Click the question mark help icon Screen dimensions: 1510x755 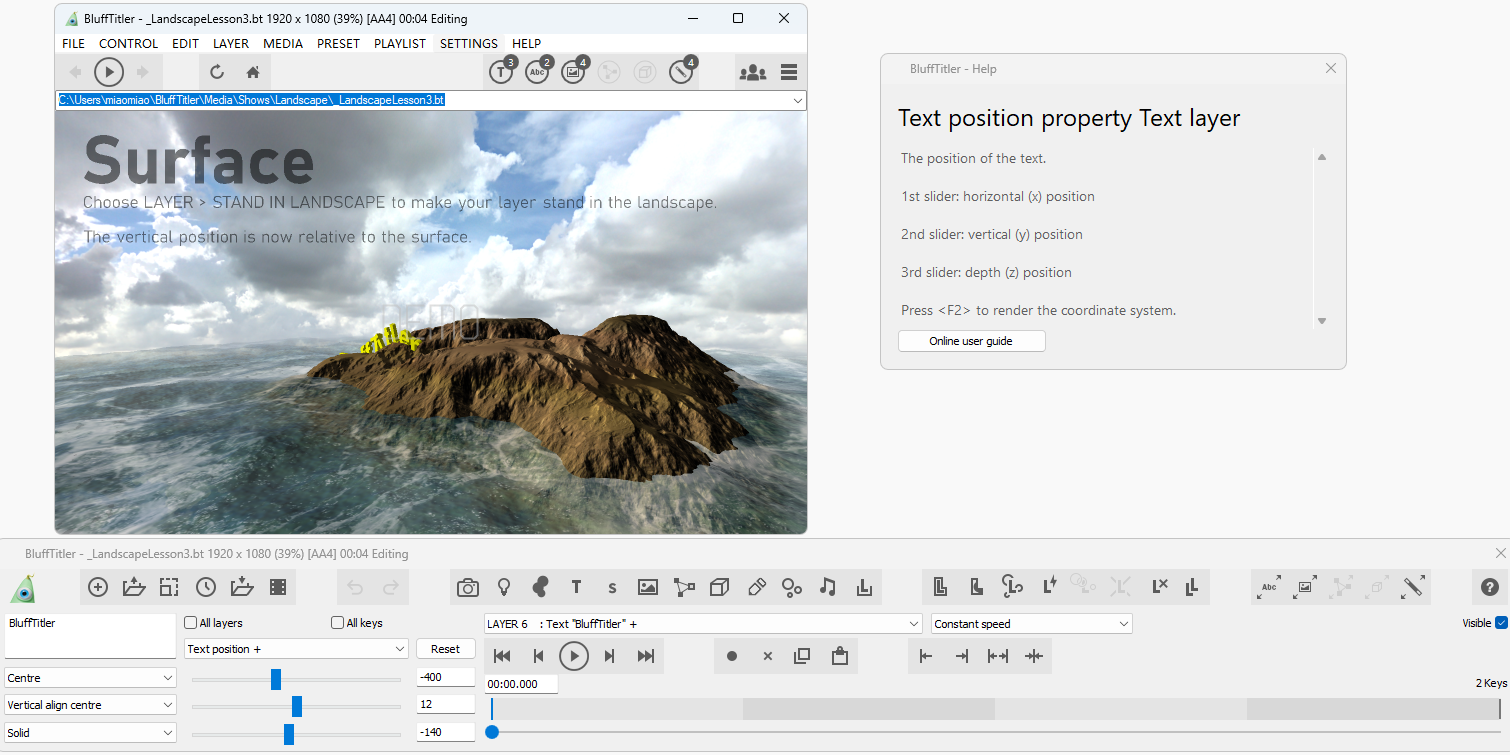(1489, 588)
